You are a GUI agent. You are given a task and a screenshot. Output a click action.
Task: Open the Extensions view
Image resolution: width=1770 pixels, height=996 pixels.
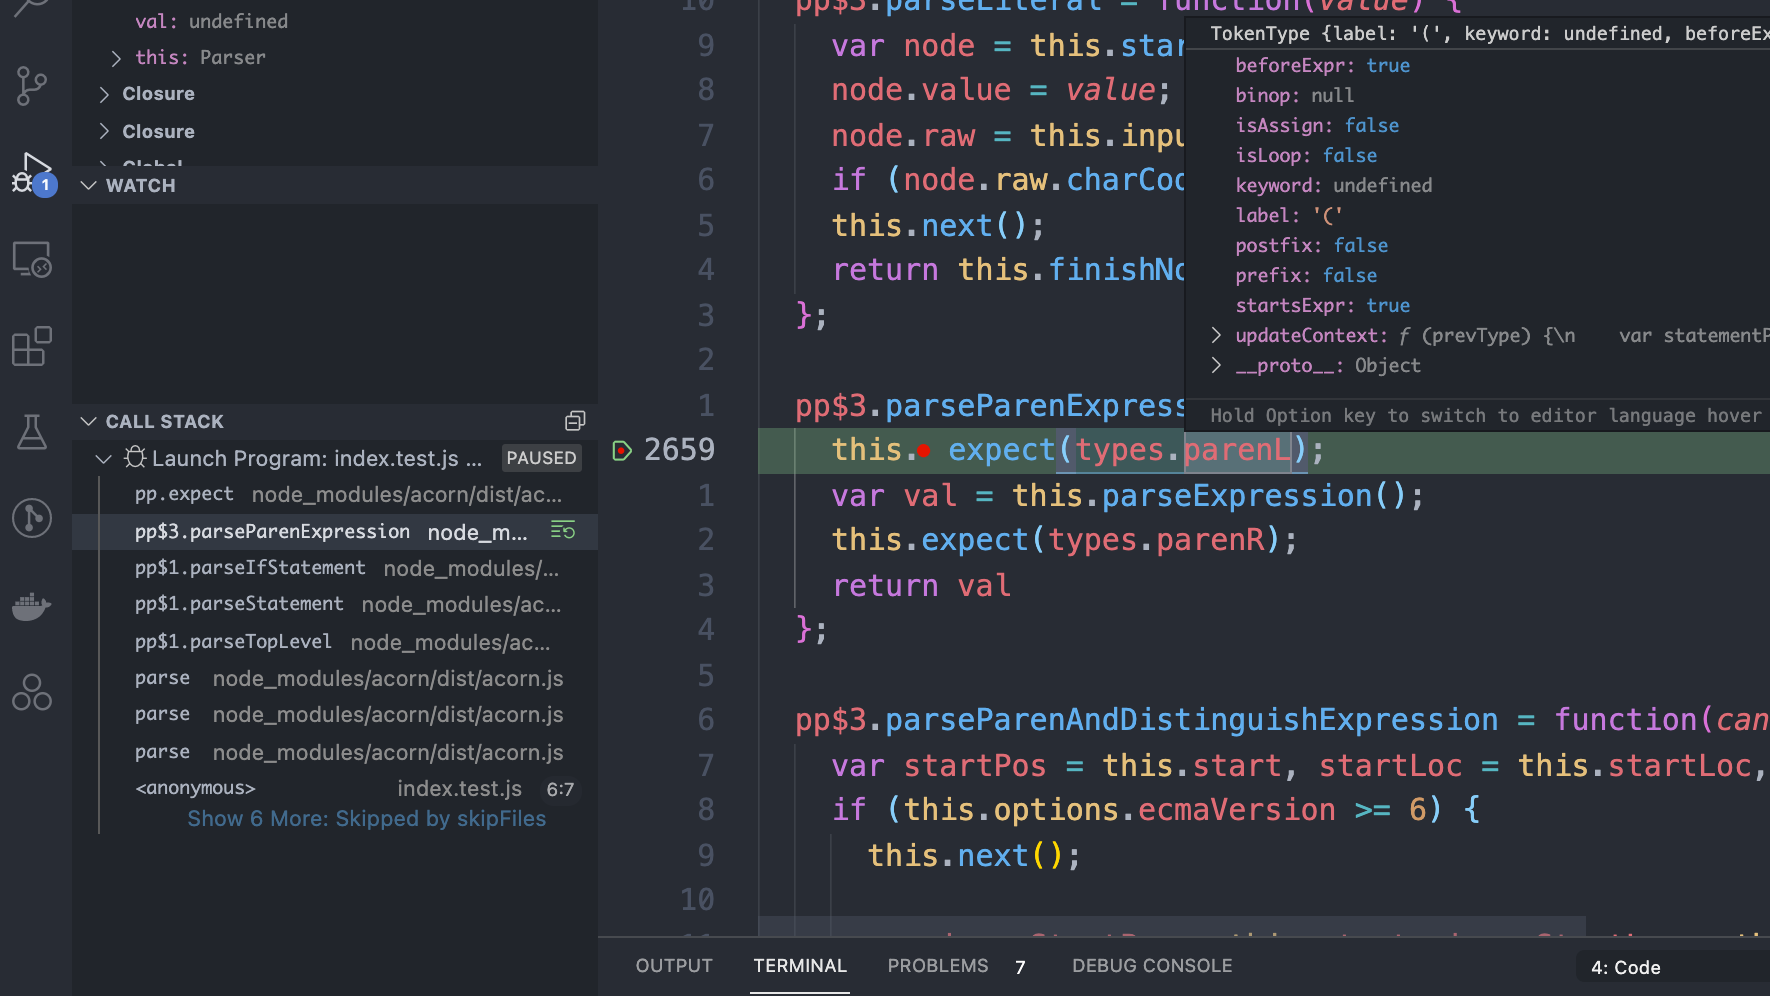[x=32, y=347]
